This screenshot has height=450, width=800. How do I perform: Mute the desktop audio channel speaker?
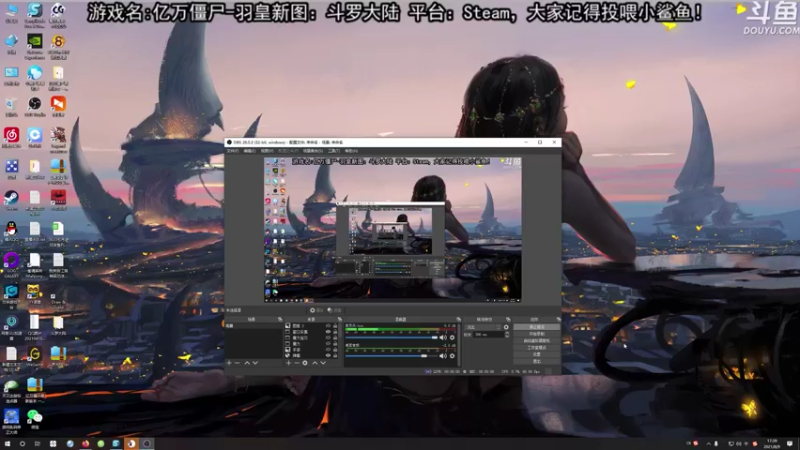pos(443,356)
